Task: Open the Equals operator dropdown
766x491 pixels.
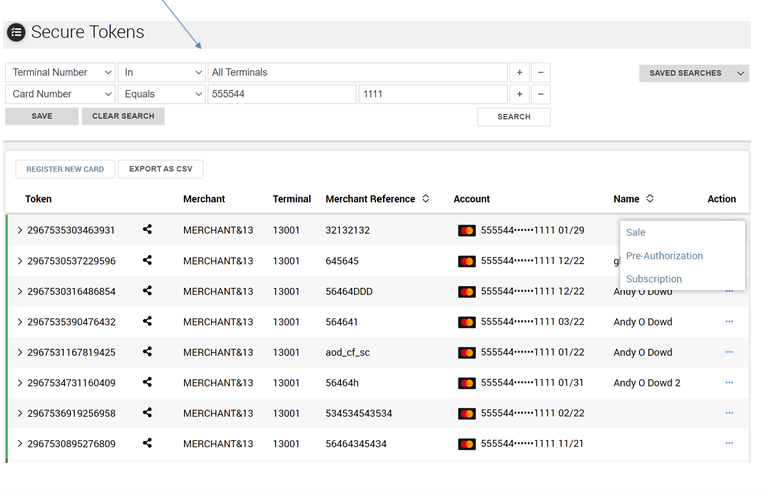Action: [161, 94]
